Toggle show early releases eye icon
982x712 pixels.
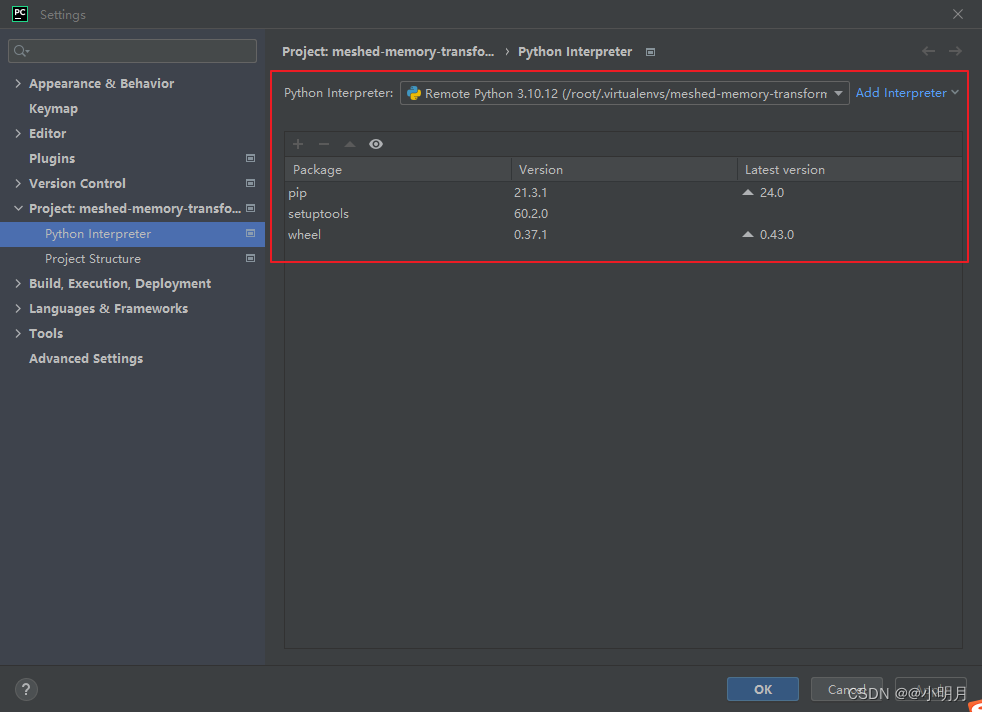376,144
